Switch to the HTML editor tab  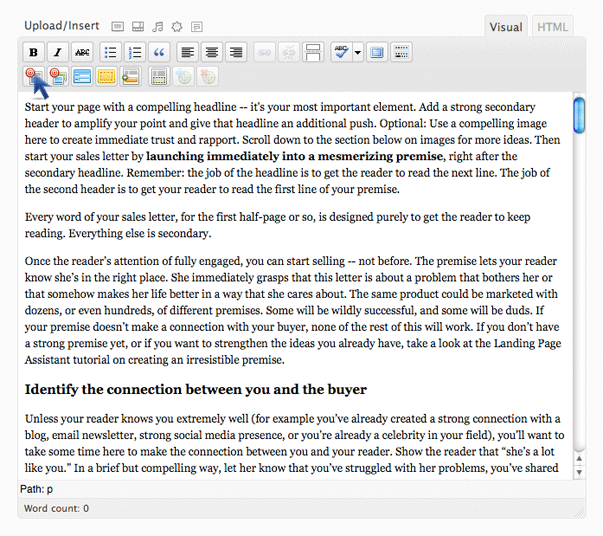pos(553,27)
